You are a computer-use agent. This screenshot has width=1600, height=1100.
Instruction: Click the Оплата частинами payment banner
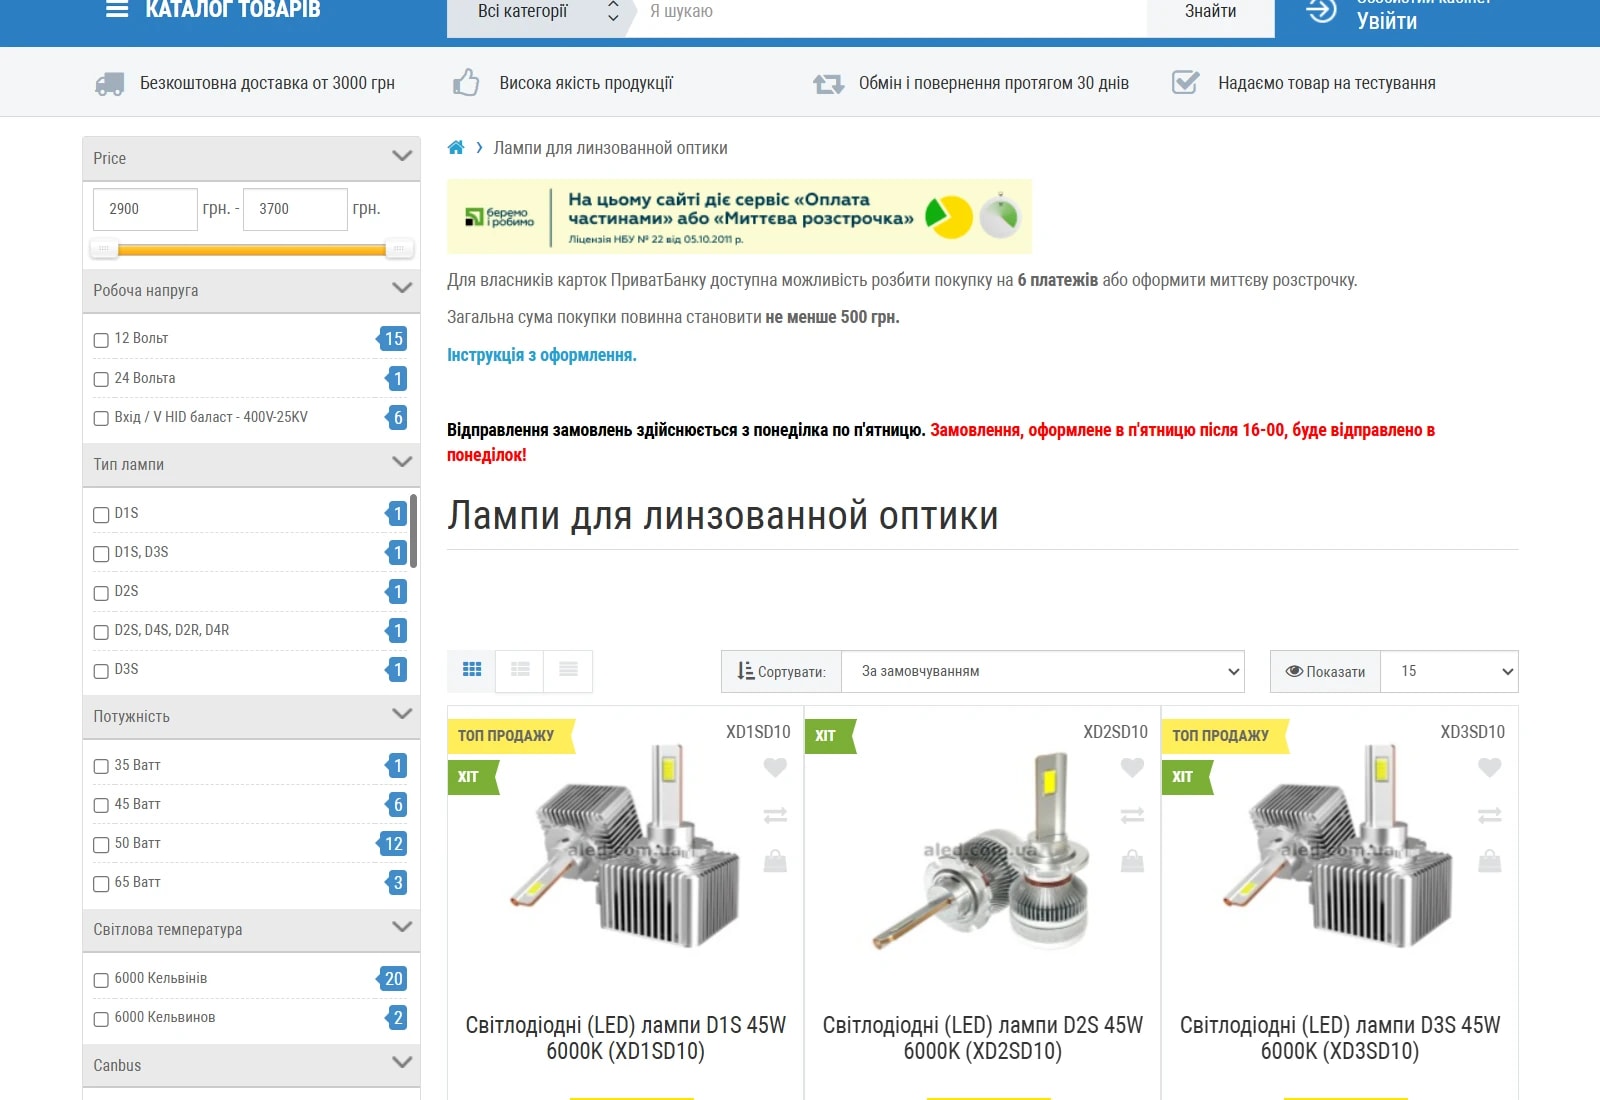pos(739,217)
